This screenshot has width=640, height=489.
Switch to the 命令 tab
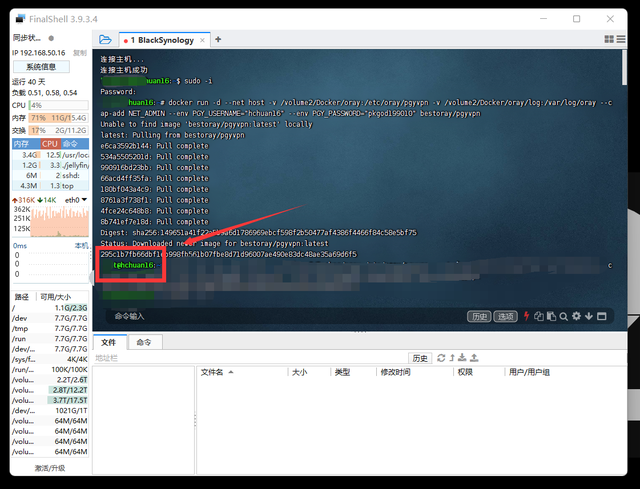click(x=144, y=342)
